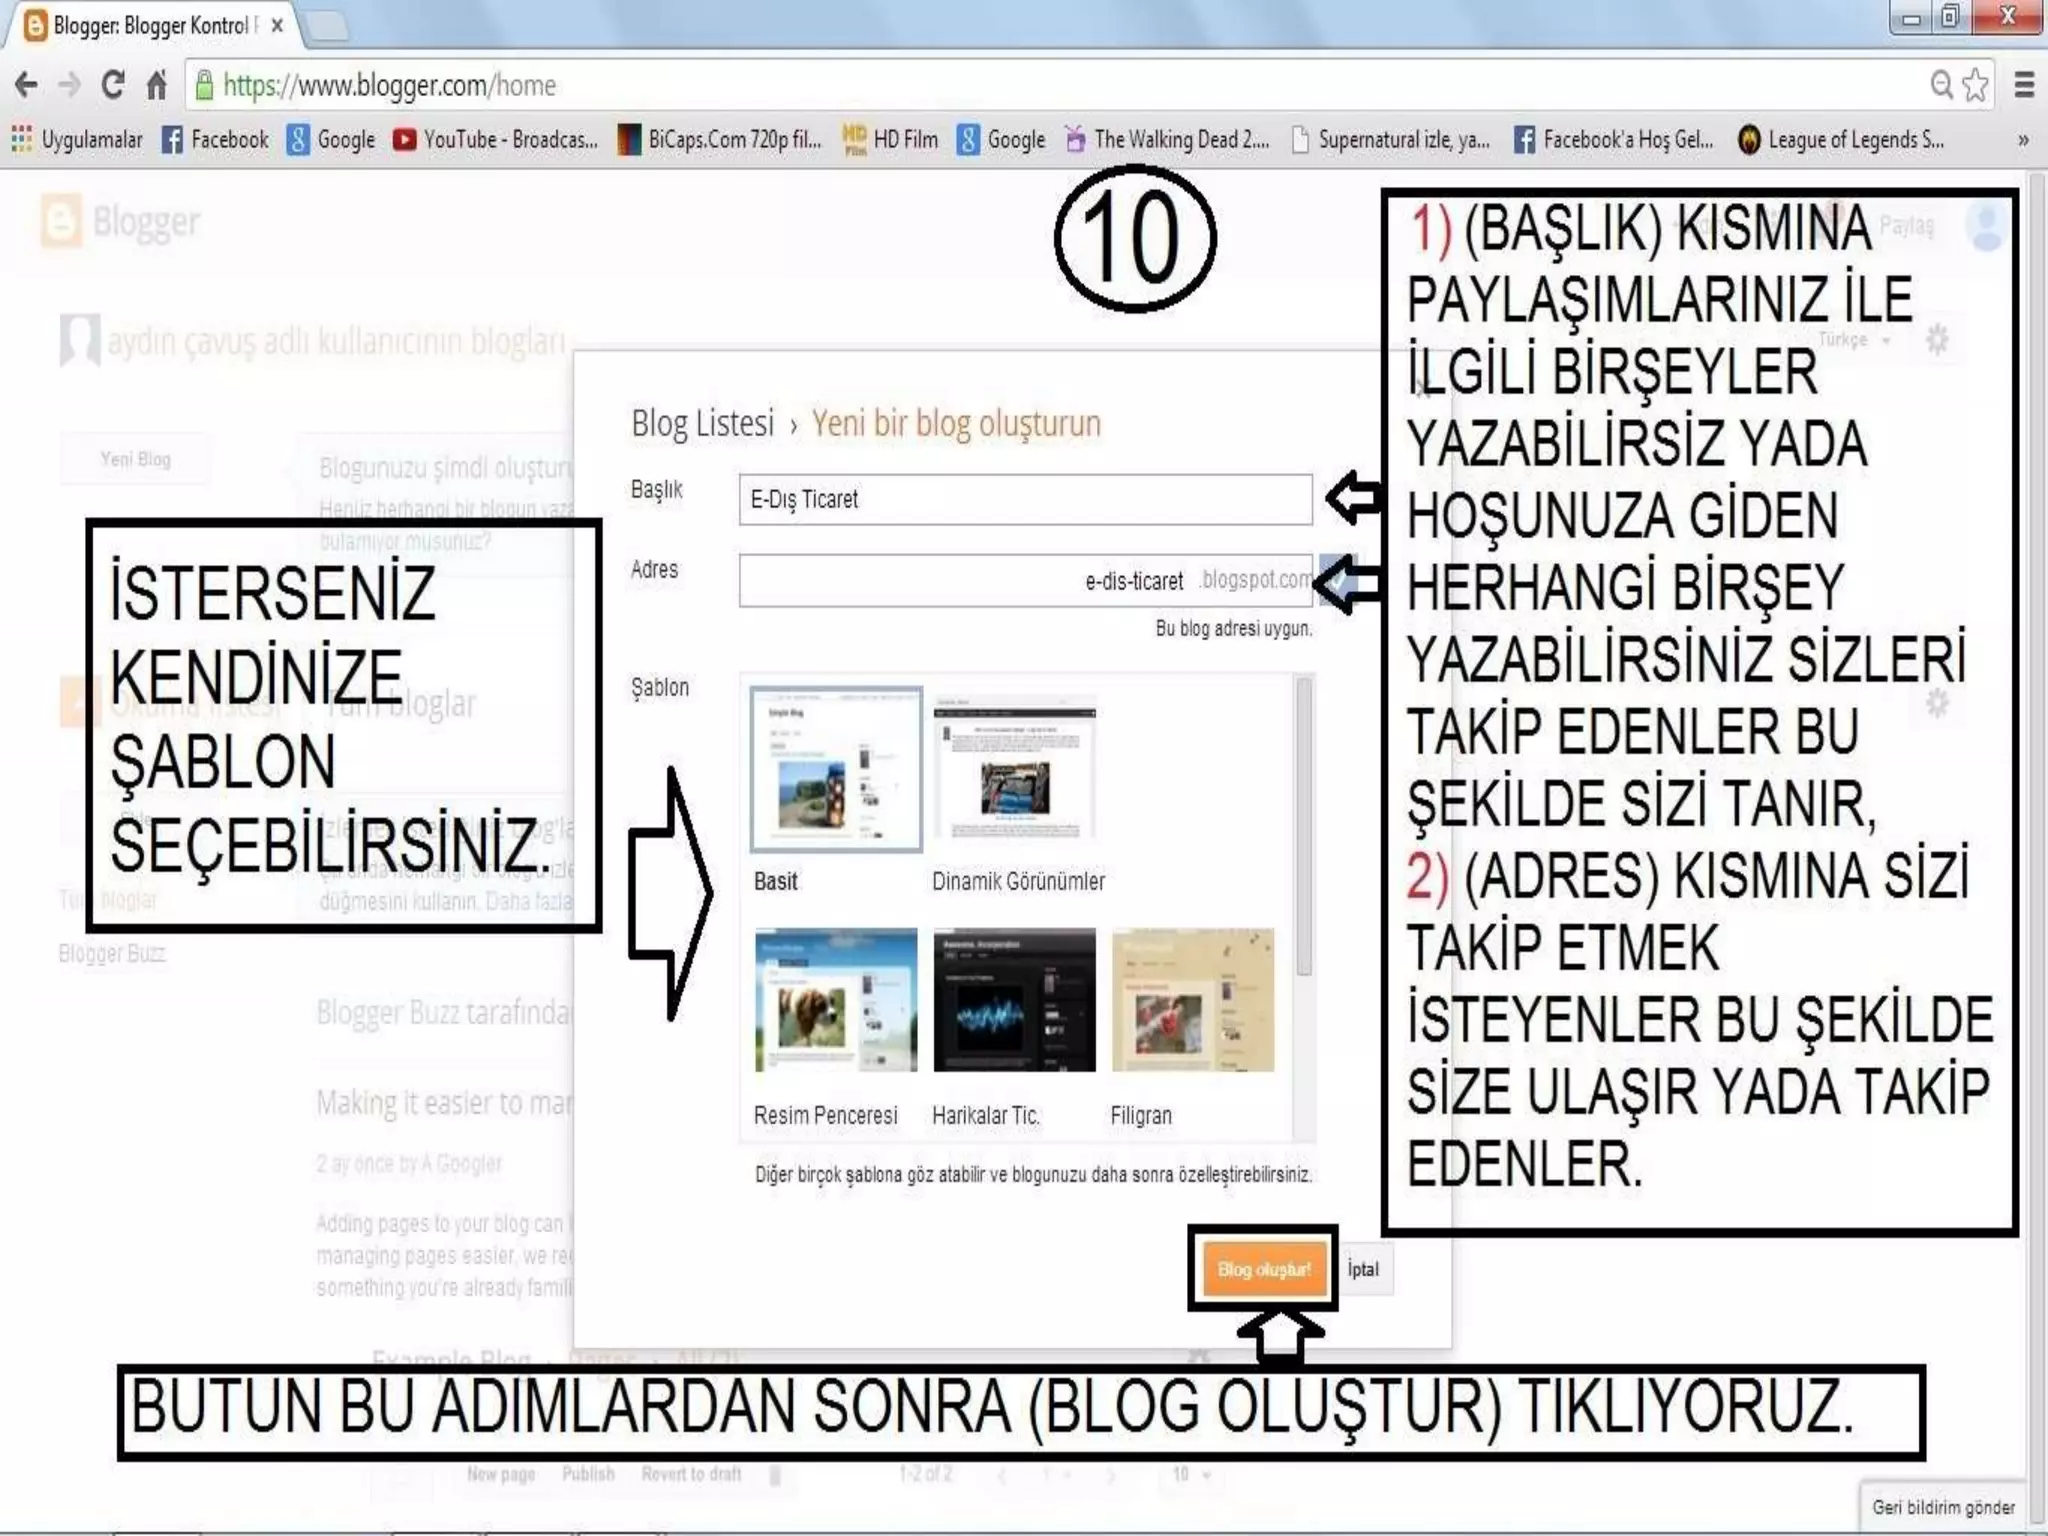Bookmark this page with the star icon
Viewport: 2048px width, 1536px height.
(x=1975, y=85)
